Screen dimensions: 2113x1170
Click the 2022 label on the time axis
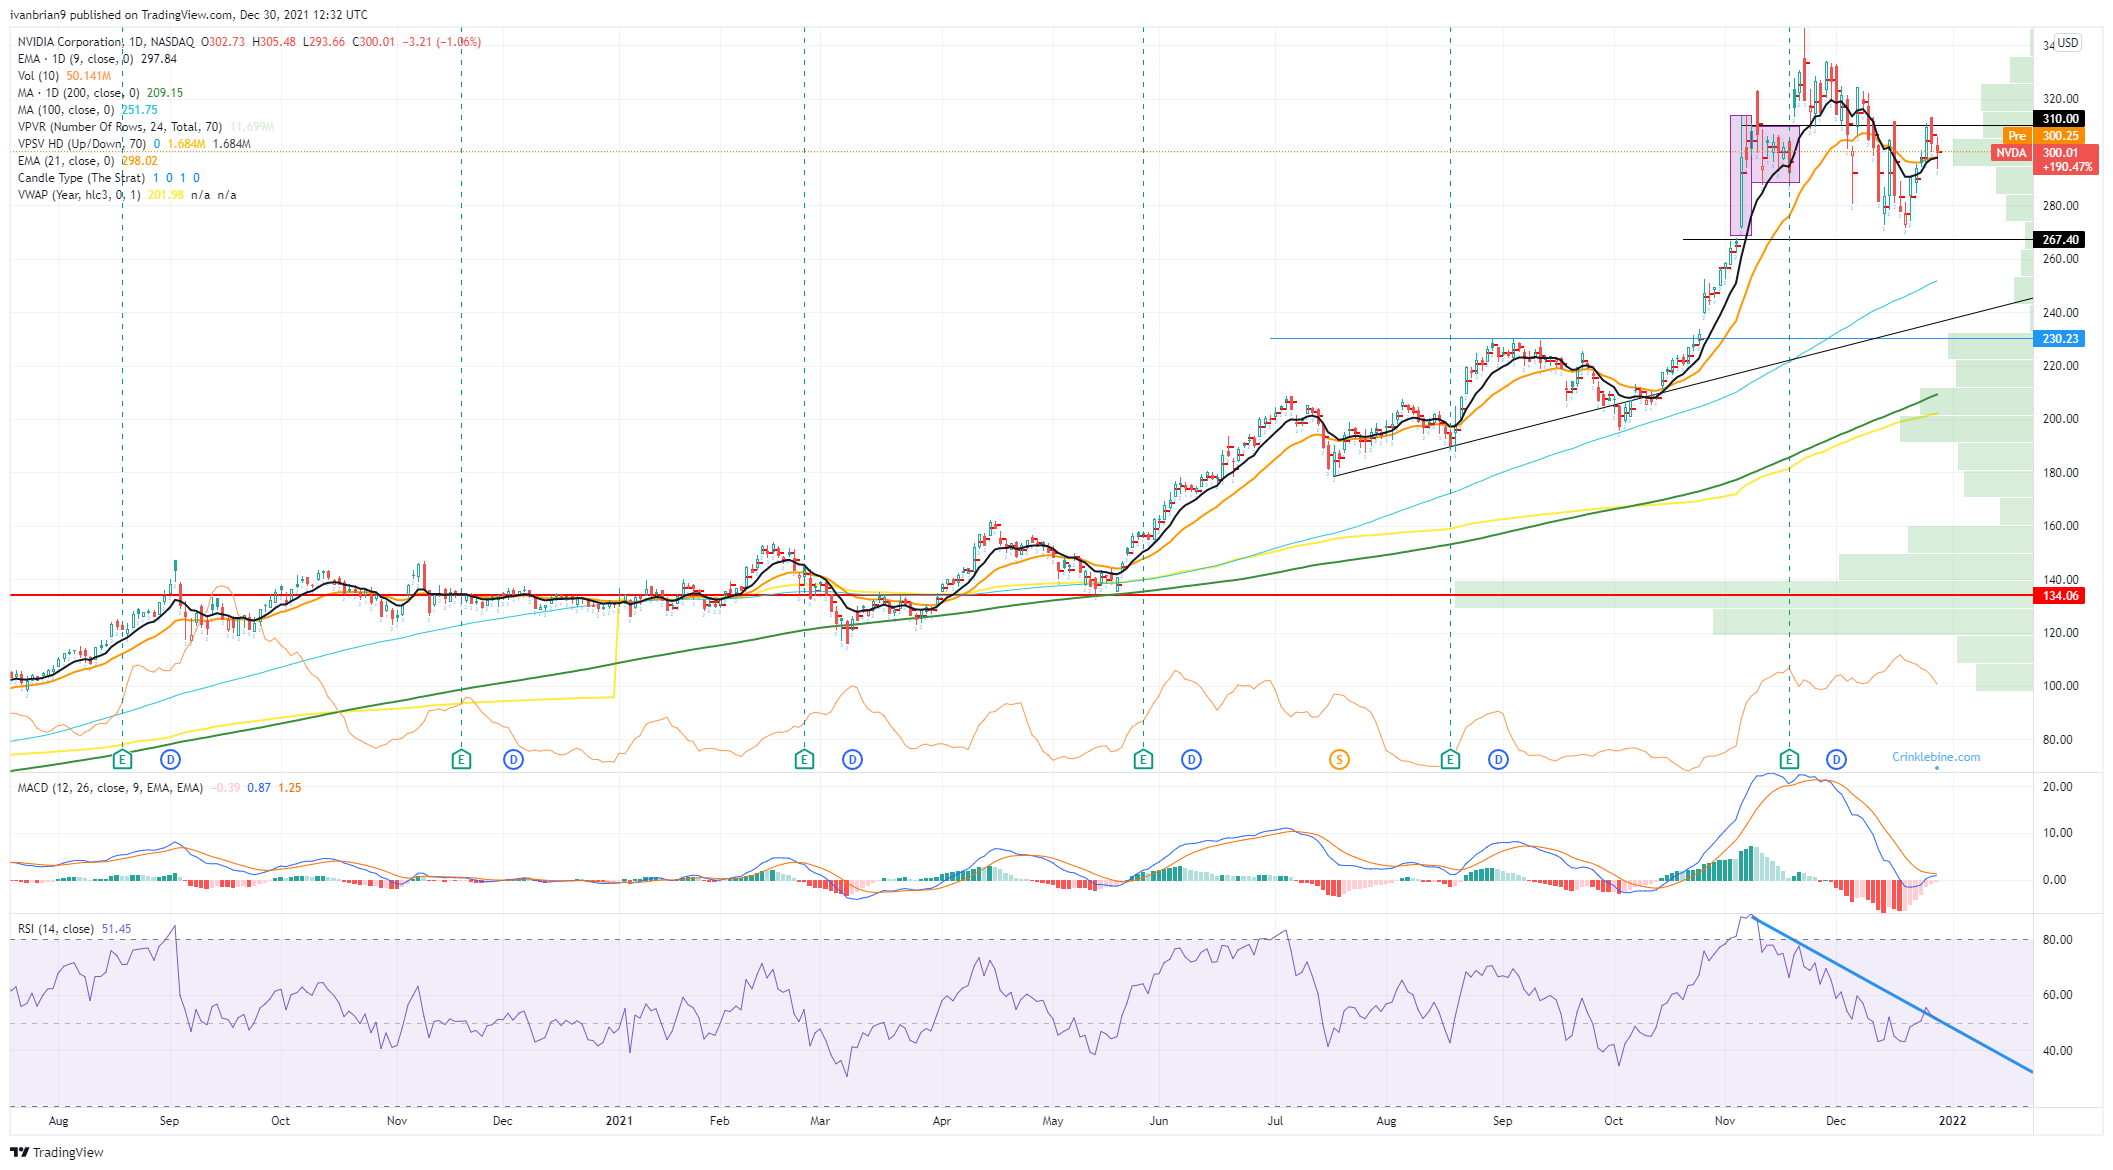pyautogui.click(x=1952, y=1121)
